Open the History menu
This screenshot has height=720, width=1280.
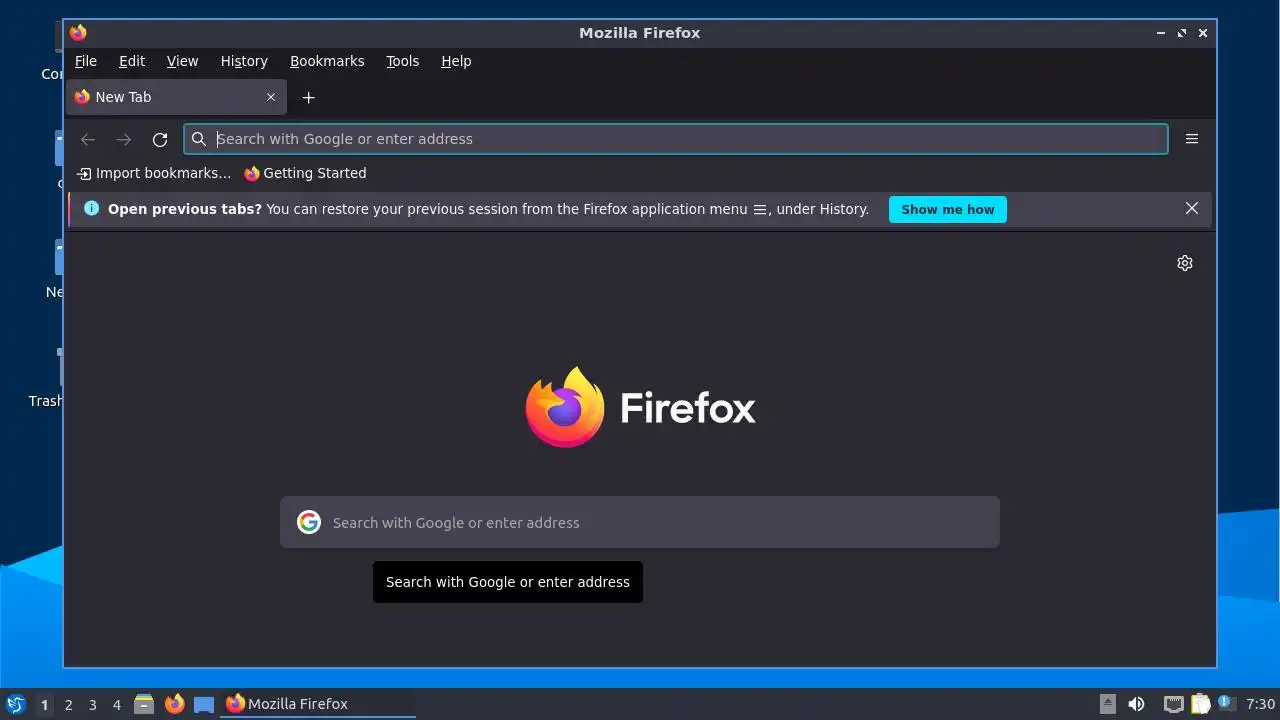coord(244,61)
